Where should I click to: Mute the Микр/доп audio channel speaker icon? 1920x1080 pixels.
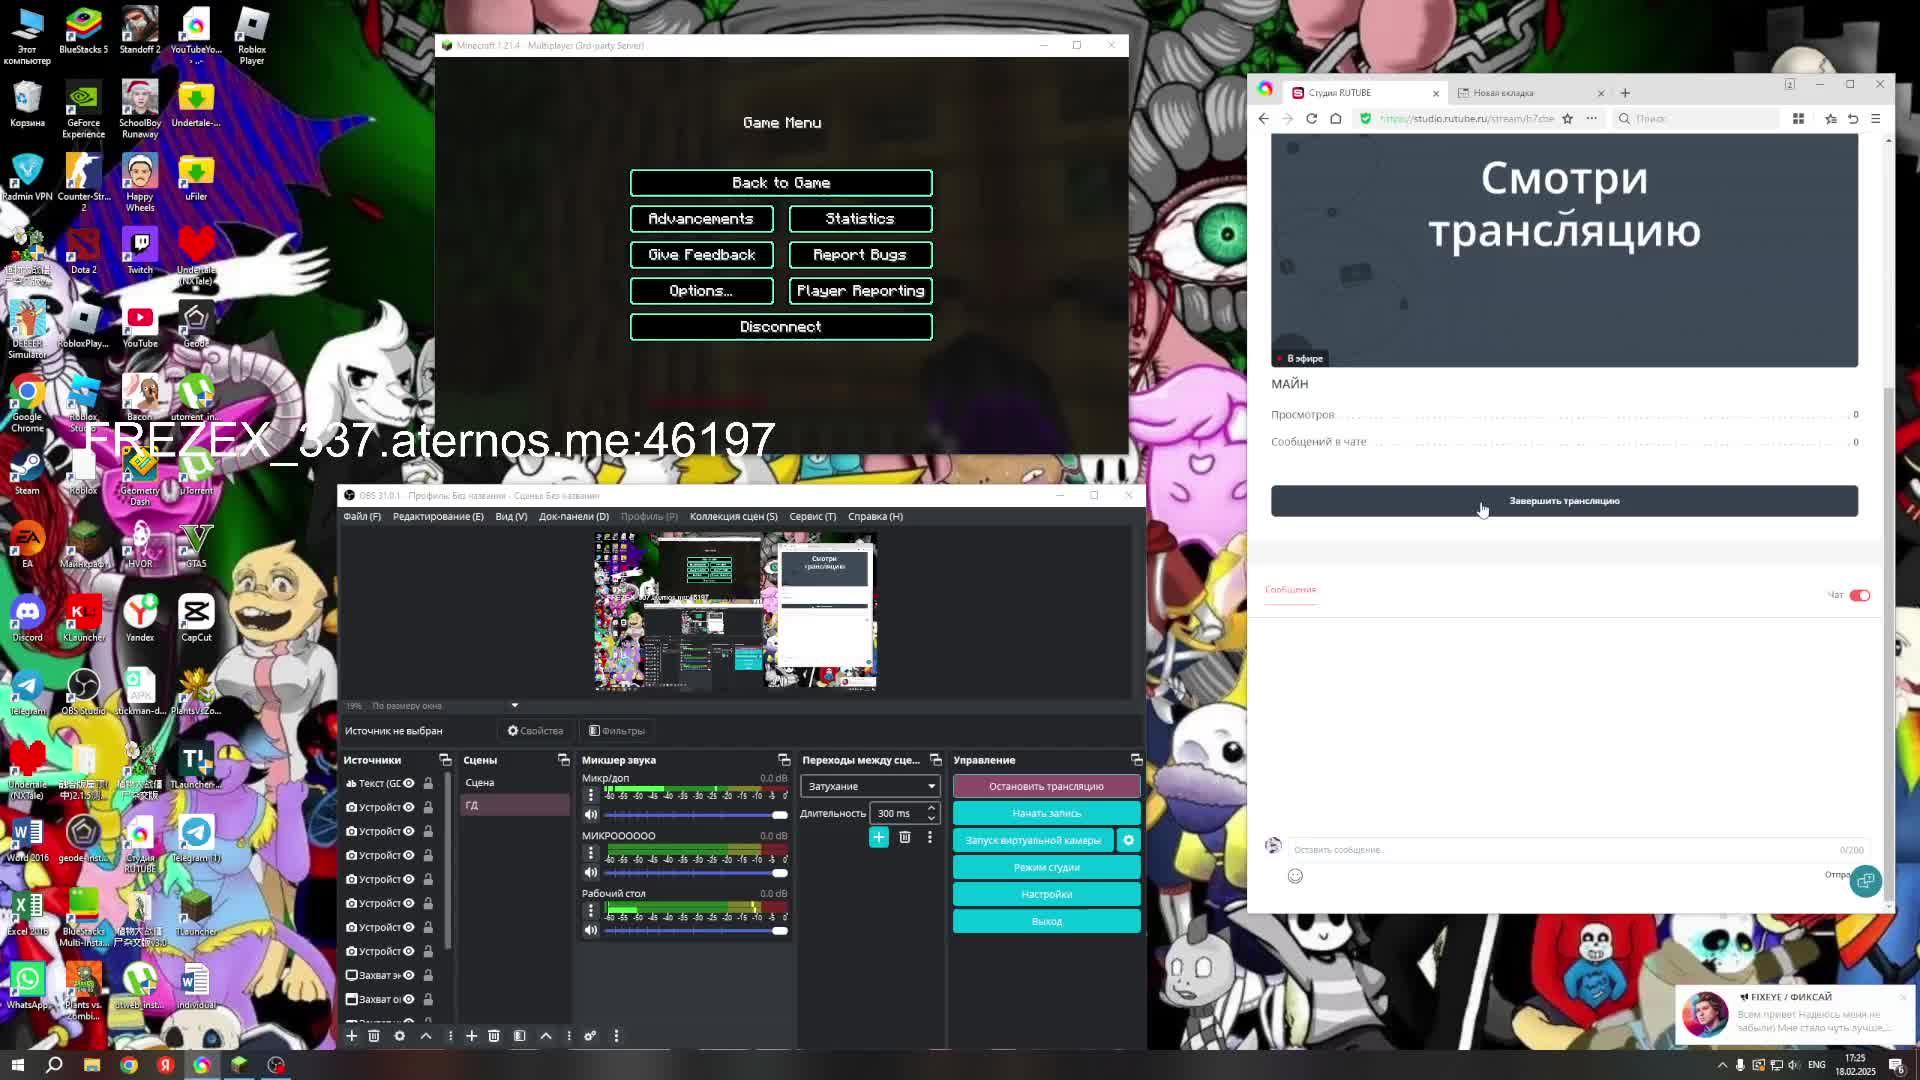591,815
